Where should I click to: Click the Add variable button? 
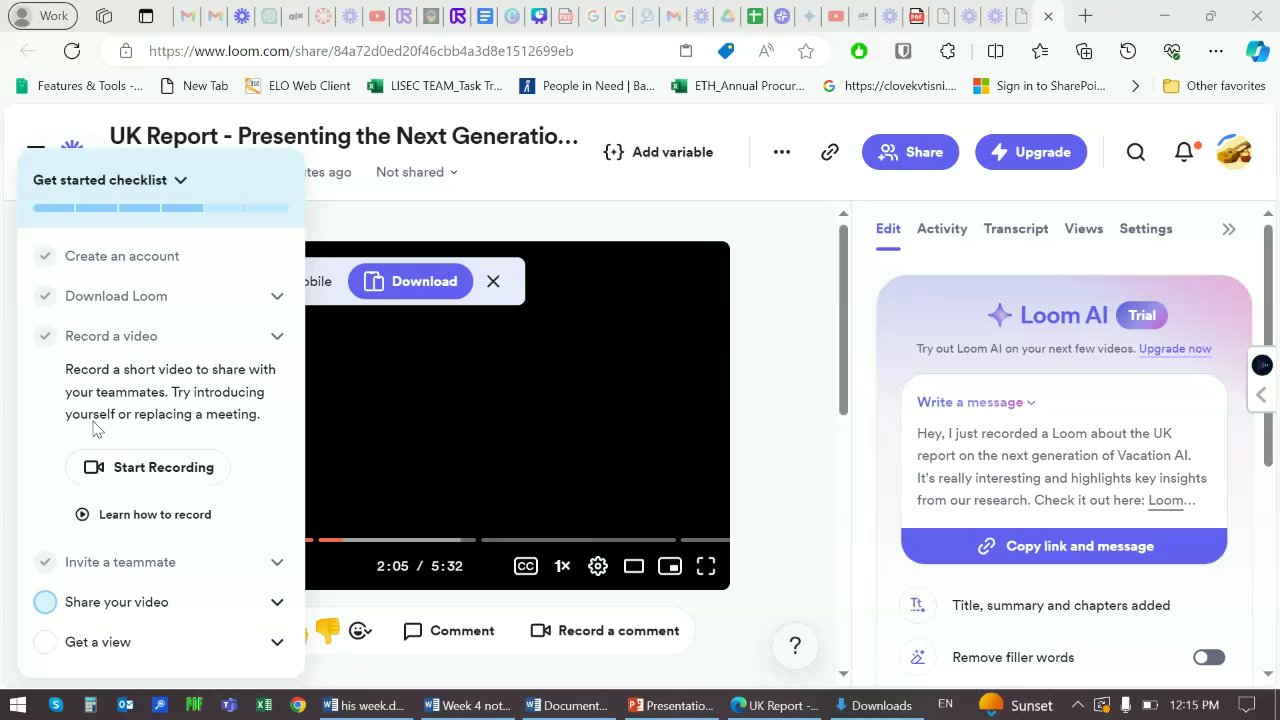tap(658, 152)
